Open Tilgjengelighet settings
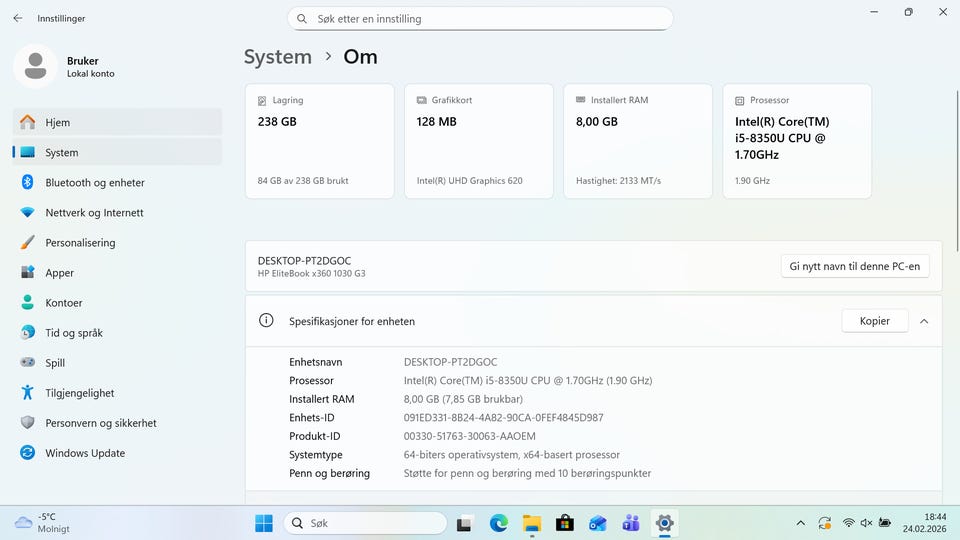 coord(80,393)
